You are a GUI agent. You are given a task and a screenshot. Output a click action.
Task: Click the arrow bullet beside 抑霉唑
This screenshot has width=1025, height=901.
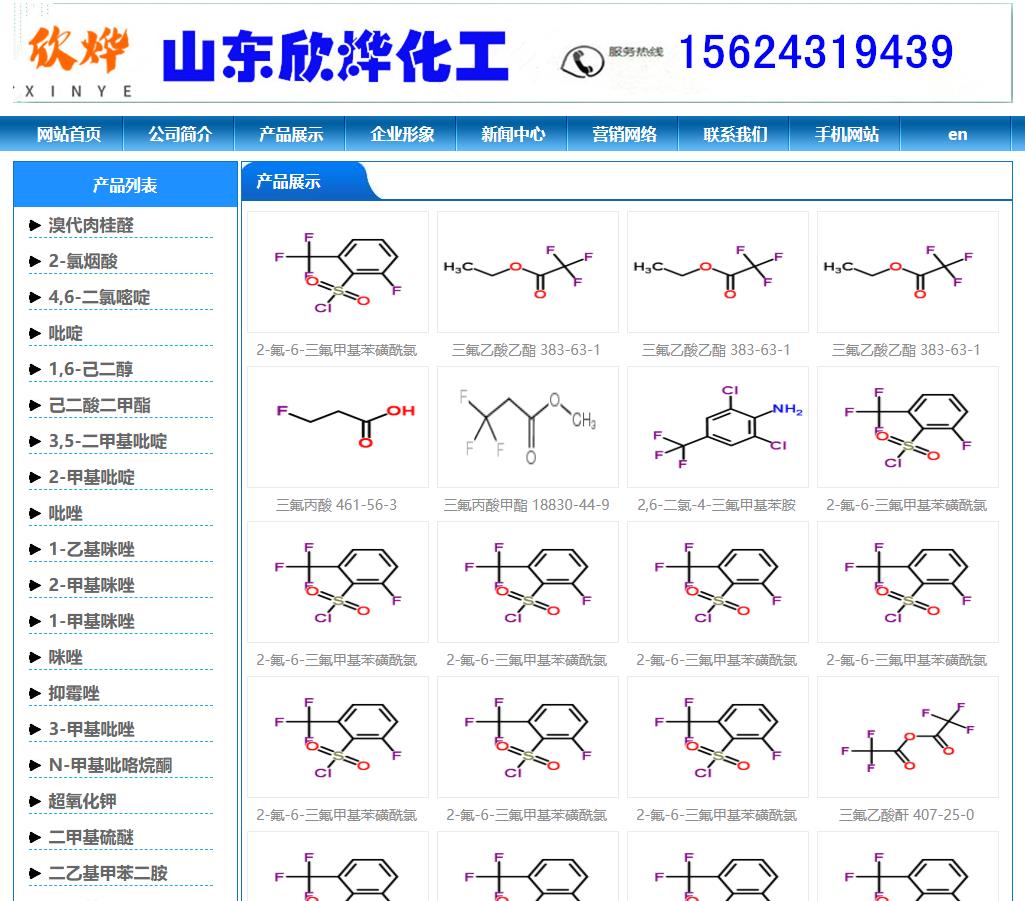(x=36, y=694)
